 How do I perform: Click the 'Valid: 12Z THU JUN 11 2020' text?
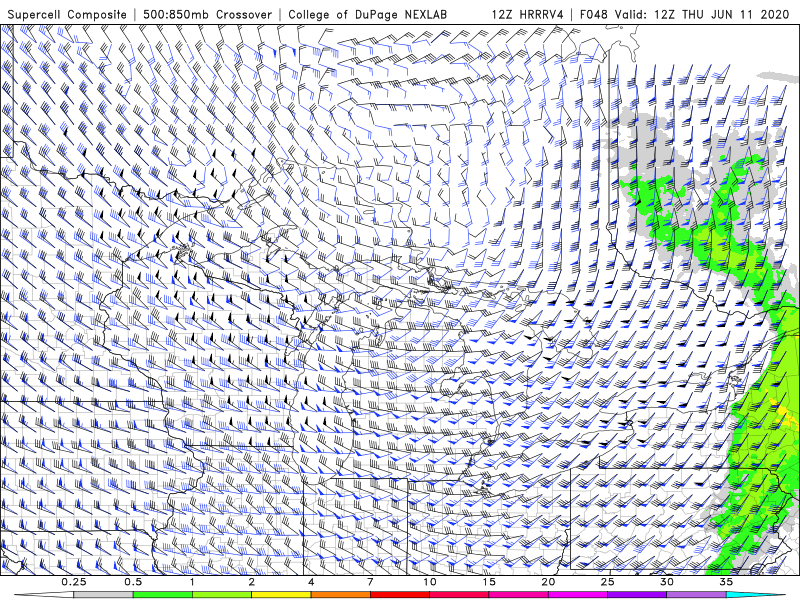pyautogui.click(x=702, y=15)
